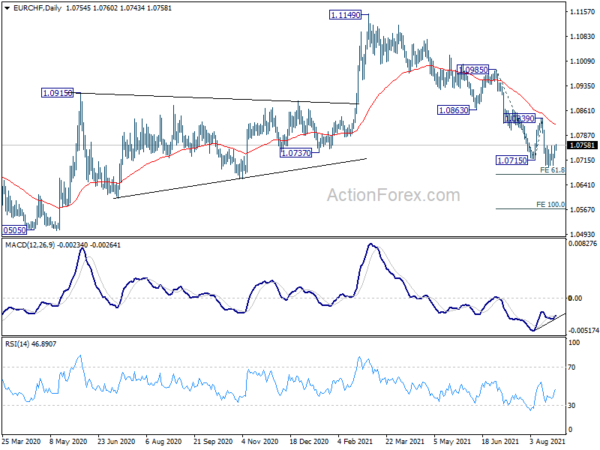Image resolution: width=600 pixels, height=450 pixels.
Task: Click the MACD -0.005174 scale value
Action: 582,330
